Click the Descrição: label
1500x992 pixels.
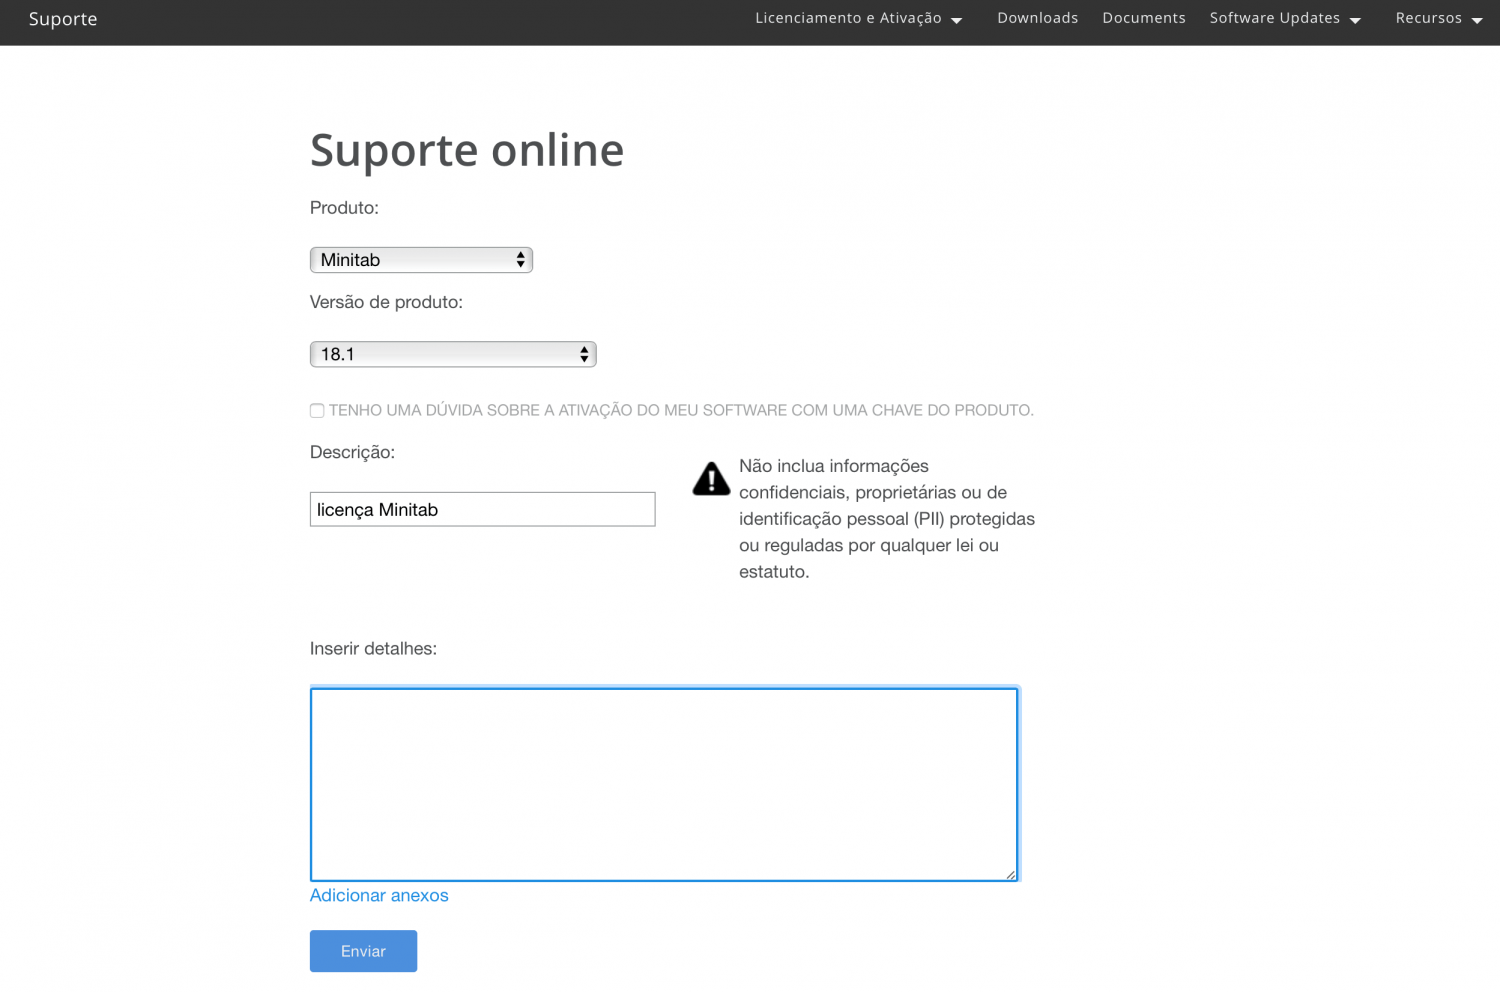click(x=352, y=452)
